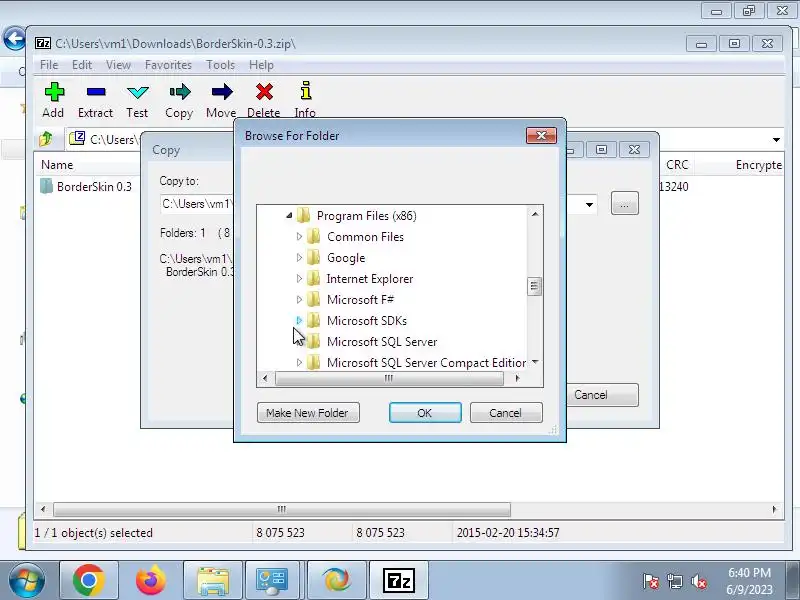The image size is (800, 600).
Task: Click the CRC column header
Action: pyautogui.click(x=677, y=165)
